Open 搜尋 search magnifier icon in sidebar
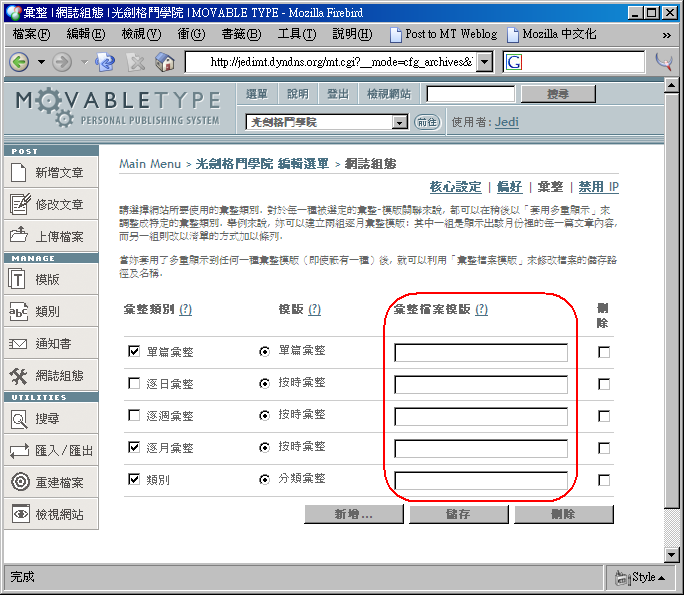Image resolution: width=684 pixels, height=595 pixels. coord(19,419)
